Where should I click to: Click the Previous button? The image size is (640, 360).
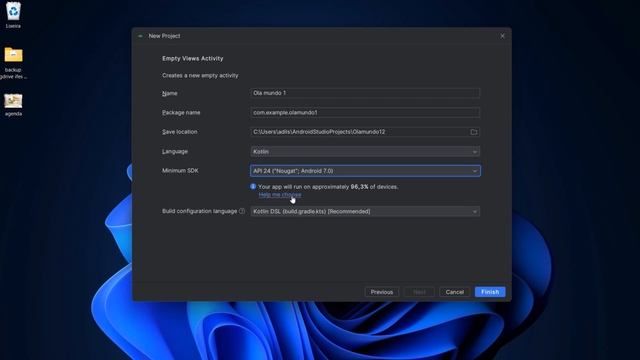pos(382,292)
